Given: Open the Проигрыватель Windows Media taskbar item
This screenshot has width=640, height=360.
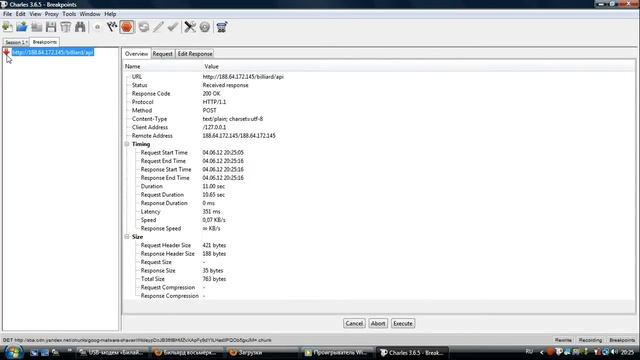Looking at the screenshot, I should tap(337, 353).
